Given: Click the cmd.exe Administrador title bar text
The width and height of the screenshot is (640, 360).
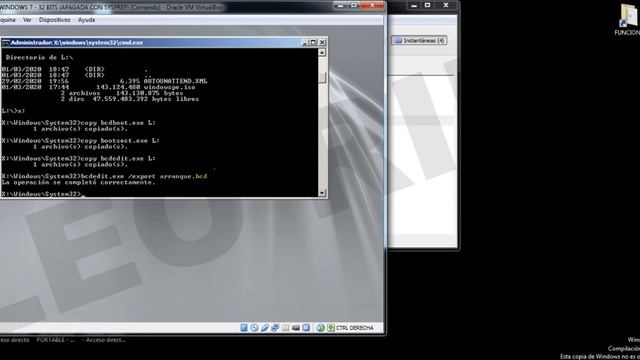Looking at the screenshot, I should 77,42.
